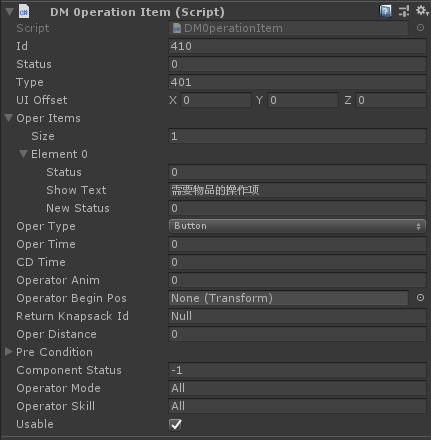This screenshot has width=431, height=440.
Task: Click the CD Time label
Action: (41, 262)
